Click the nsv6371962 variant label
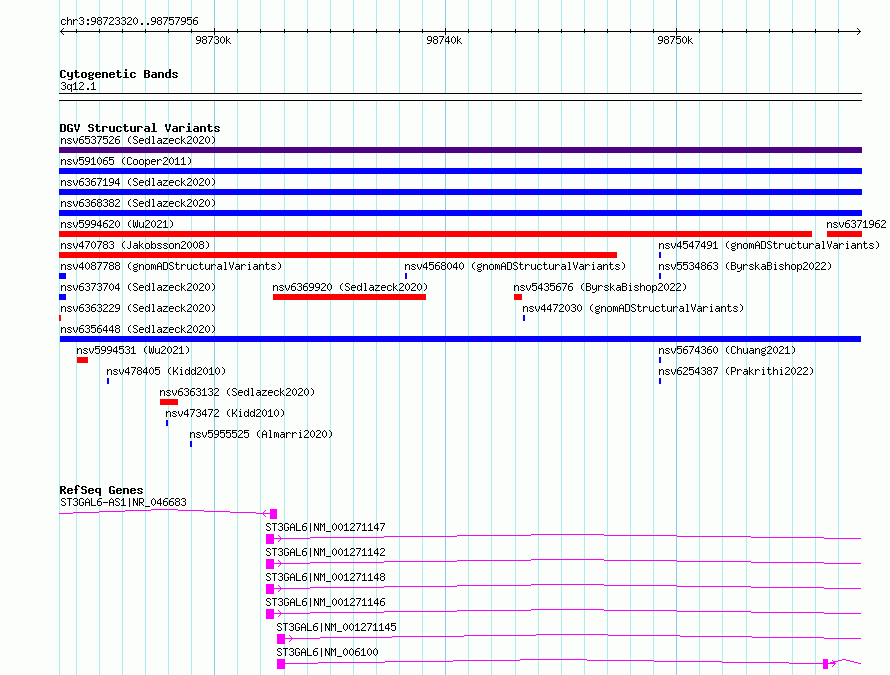The width and height of the screenshot is (890, 675). click(x=856, y=224)
